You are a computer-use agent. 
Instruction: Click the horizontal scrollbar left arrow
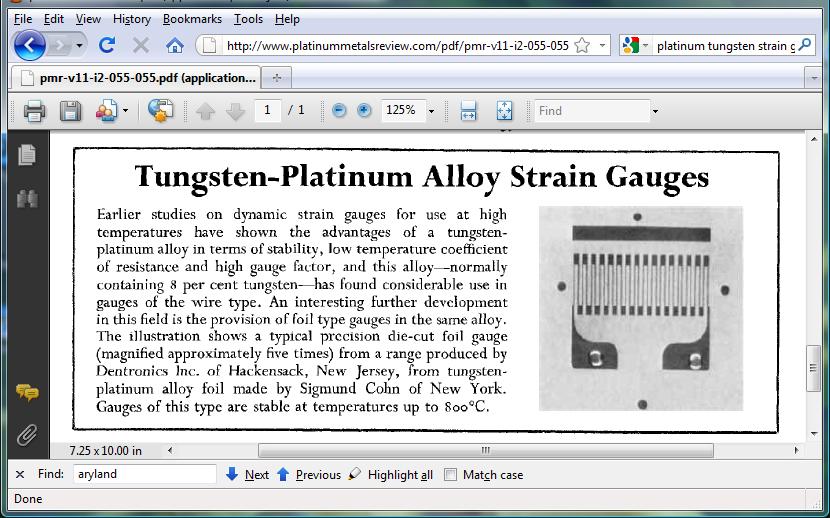(169, 450)
